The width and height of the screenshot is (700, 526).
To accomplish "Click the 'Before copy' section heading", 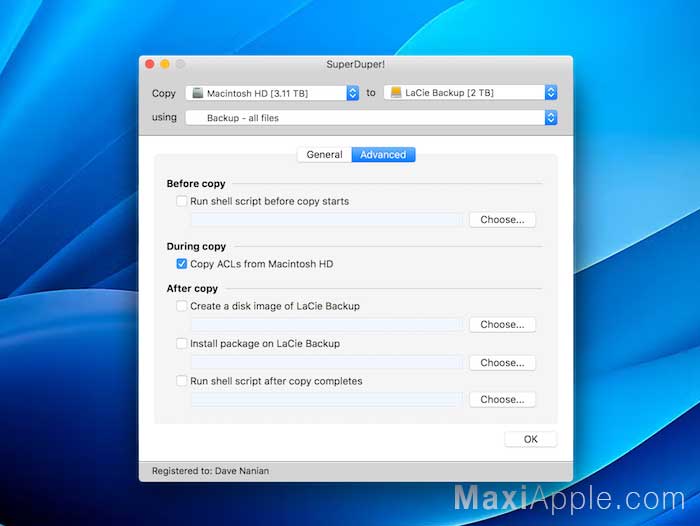I will pyautogui.click(x=196, y=184).
